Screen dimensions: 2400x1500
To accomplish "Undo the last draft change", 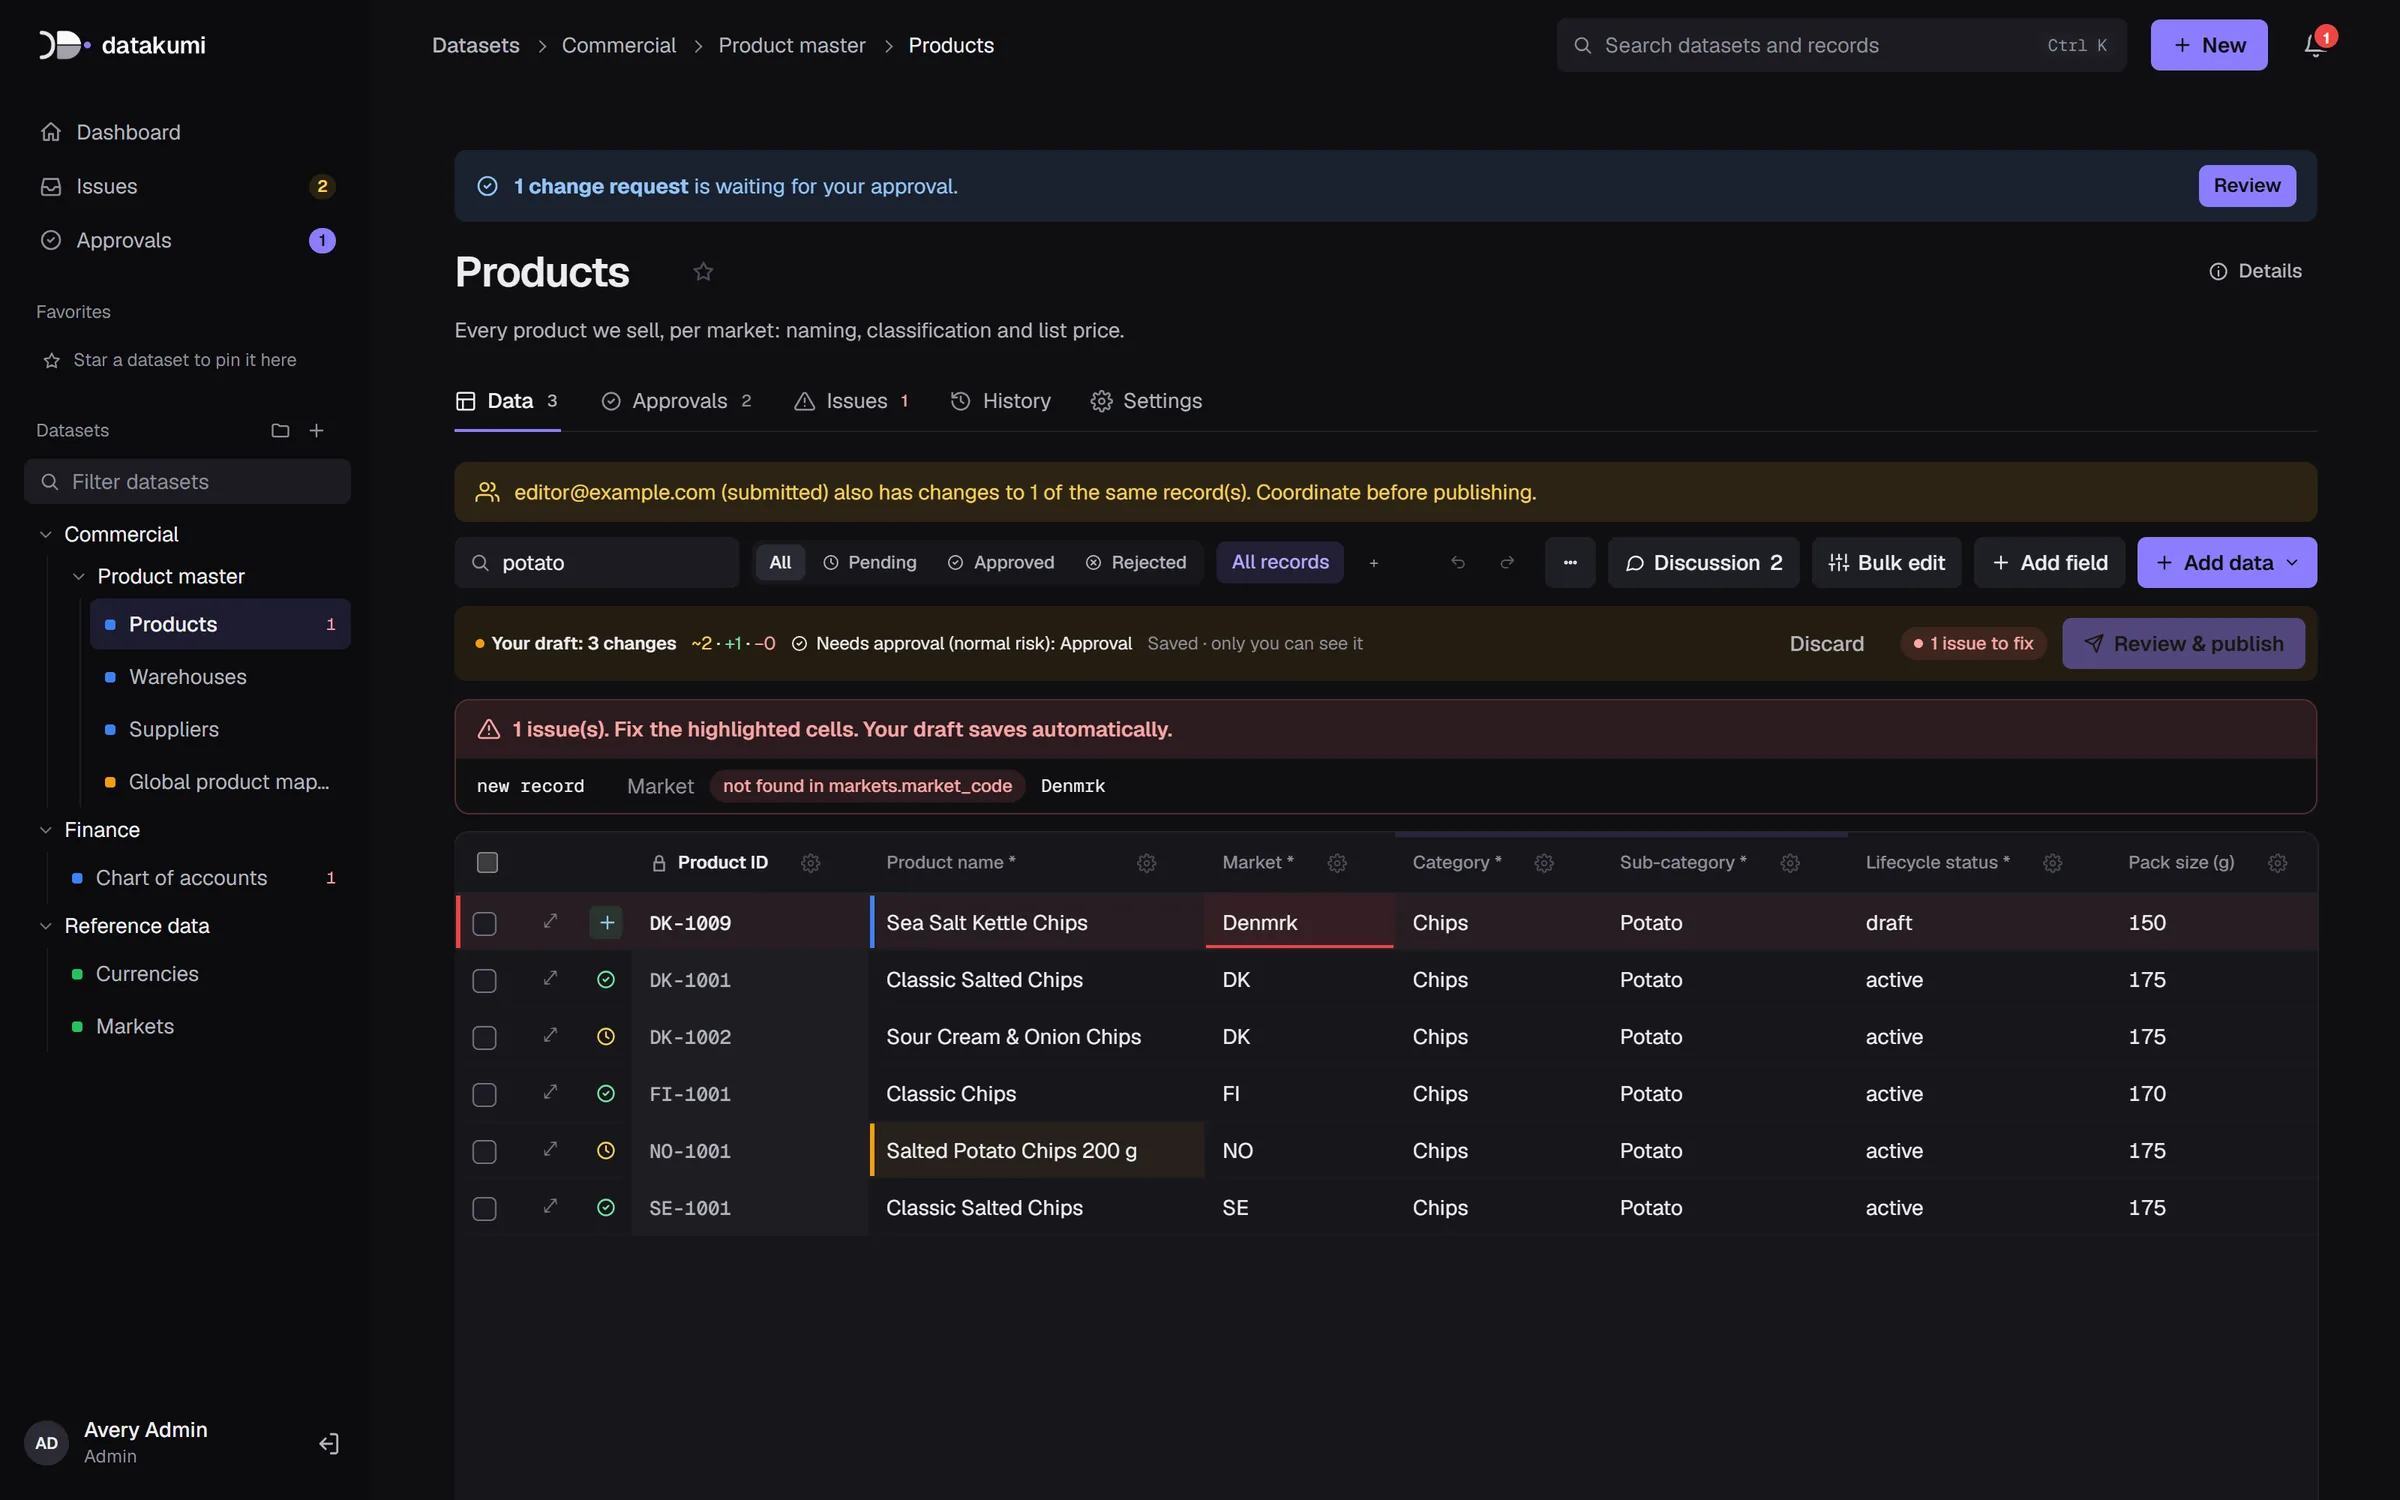I will (1458, 563).
